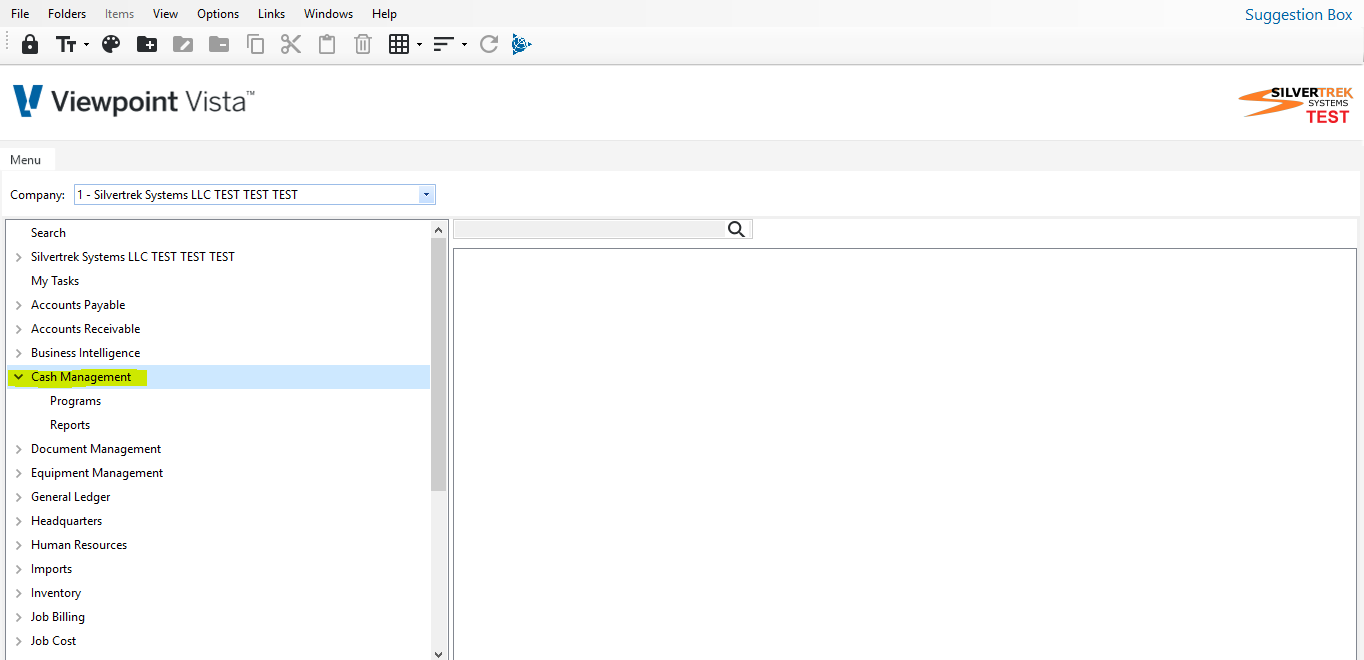Expand the Accounts Receivable node

point(18,329)
